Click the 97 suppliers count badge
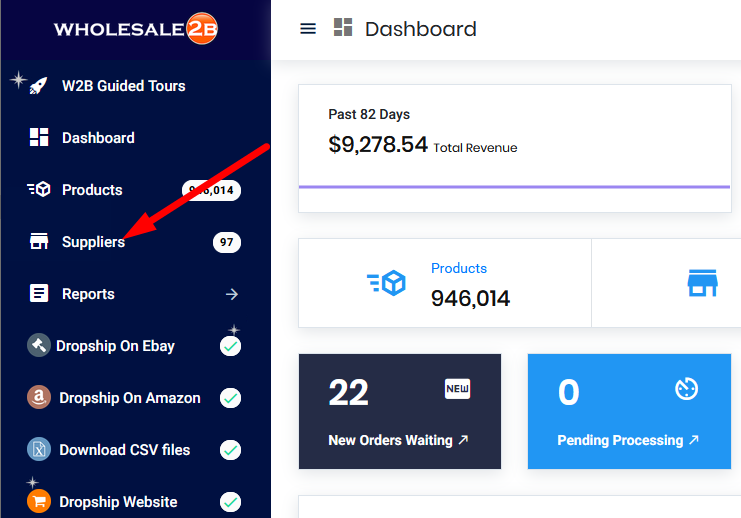Image resolution: width=741 pixels, height=518 pixels. (227, 242)
